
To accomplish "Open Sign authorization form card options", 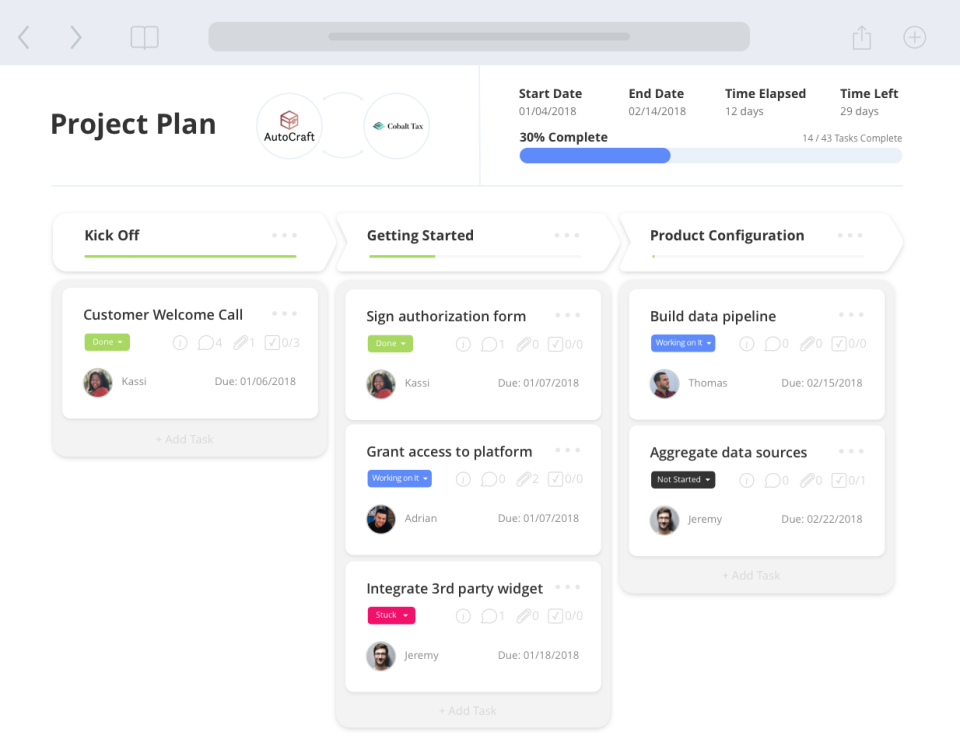I will (x=568, y=315).
